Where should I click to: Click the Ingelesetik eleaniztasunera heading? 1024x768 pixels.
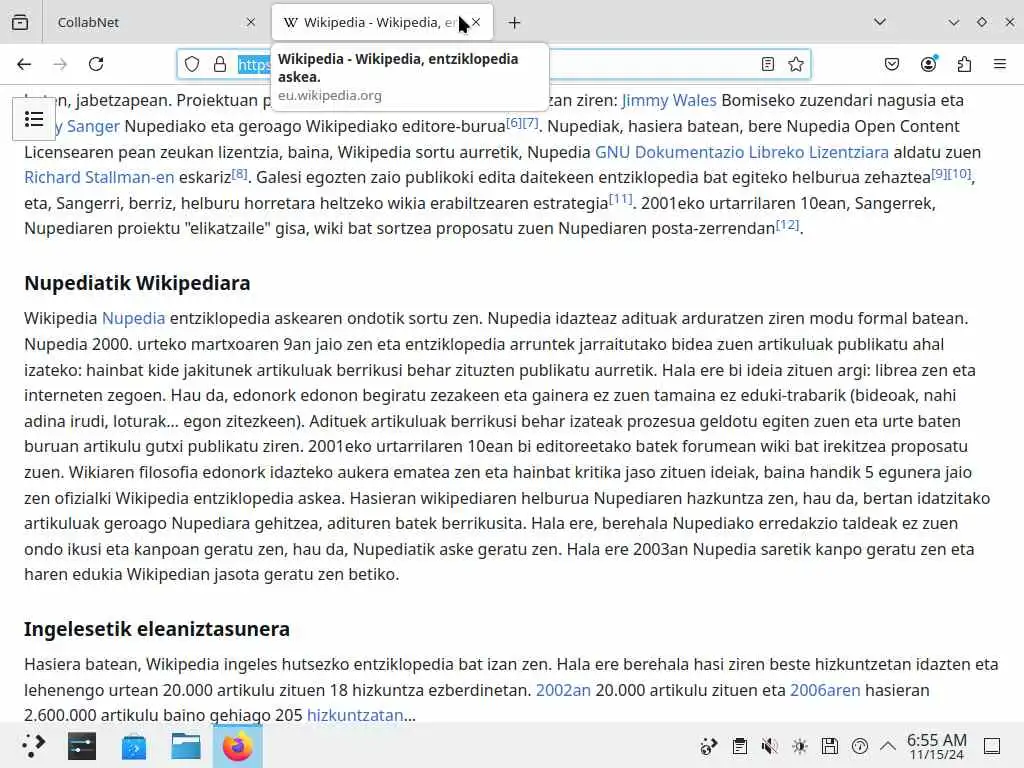click(x=157, y=629)
